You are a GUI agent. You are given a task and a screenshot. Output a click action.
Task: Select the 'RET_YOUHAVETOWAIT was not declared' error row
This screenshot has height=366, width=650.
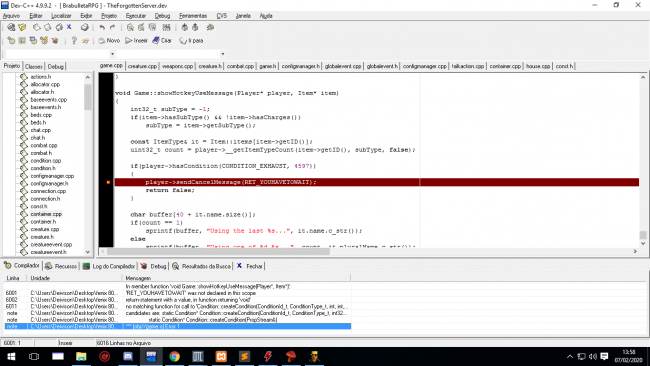177,293
